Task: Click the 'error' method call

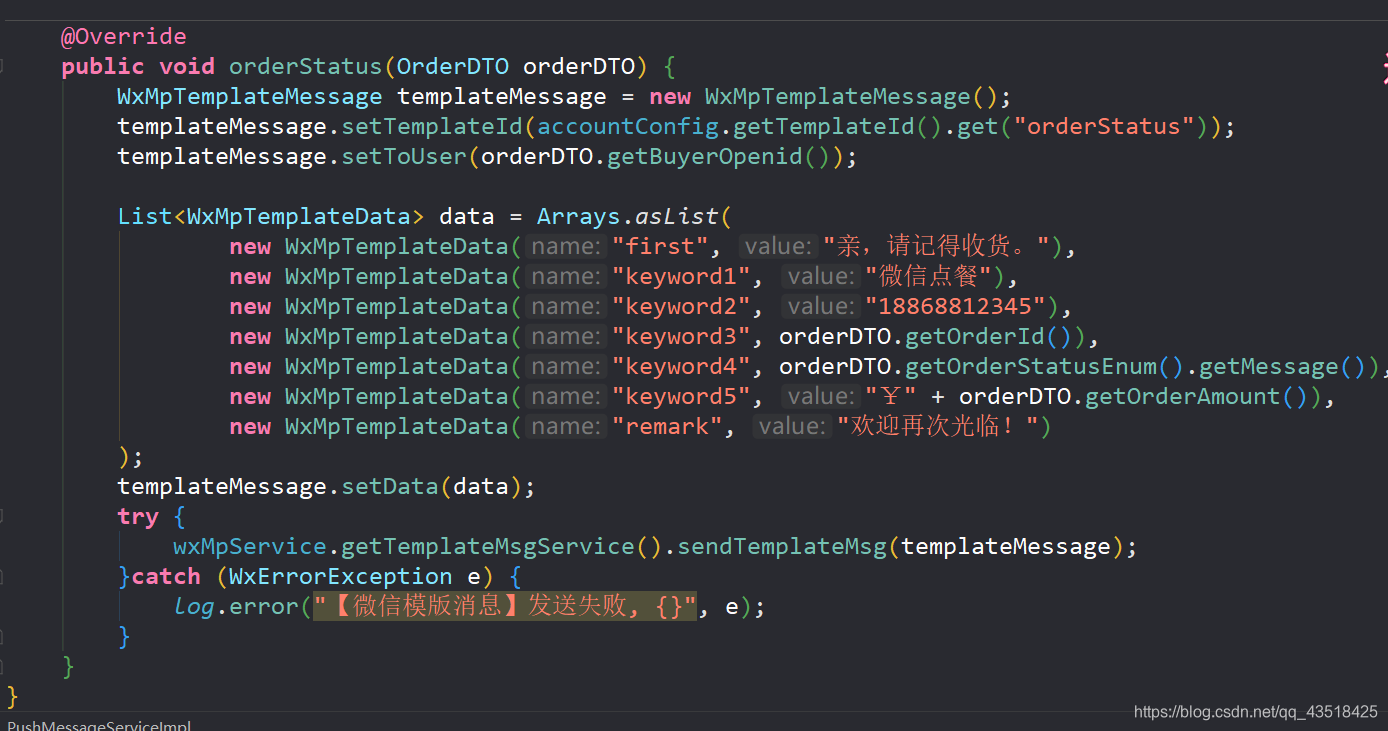Action: click(x=264, y=607)
